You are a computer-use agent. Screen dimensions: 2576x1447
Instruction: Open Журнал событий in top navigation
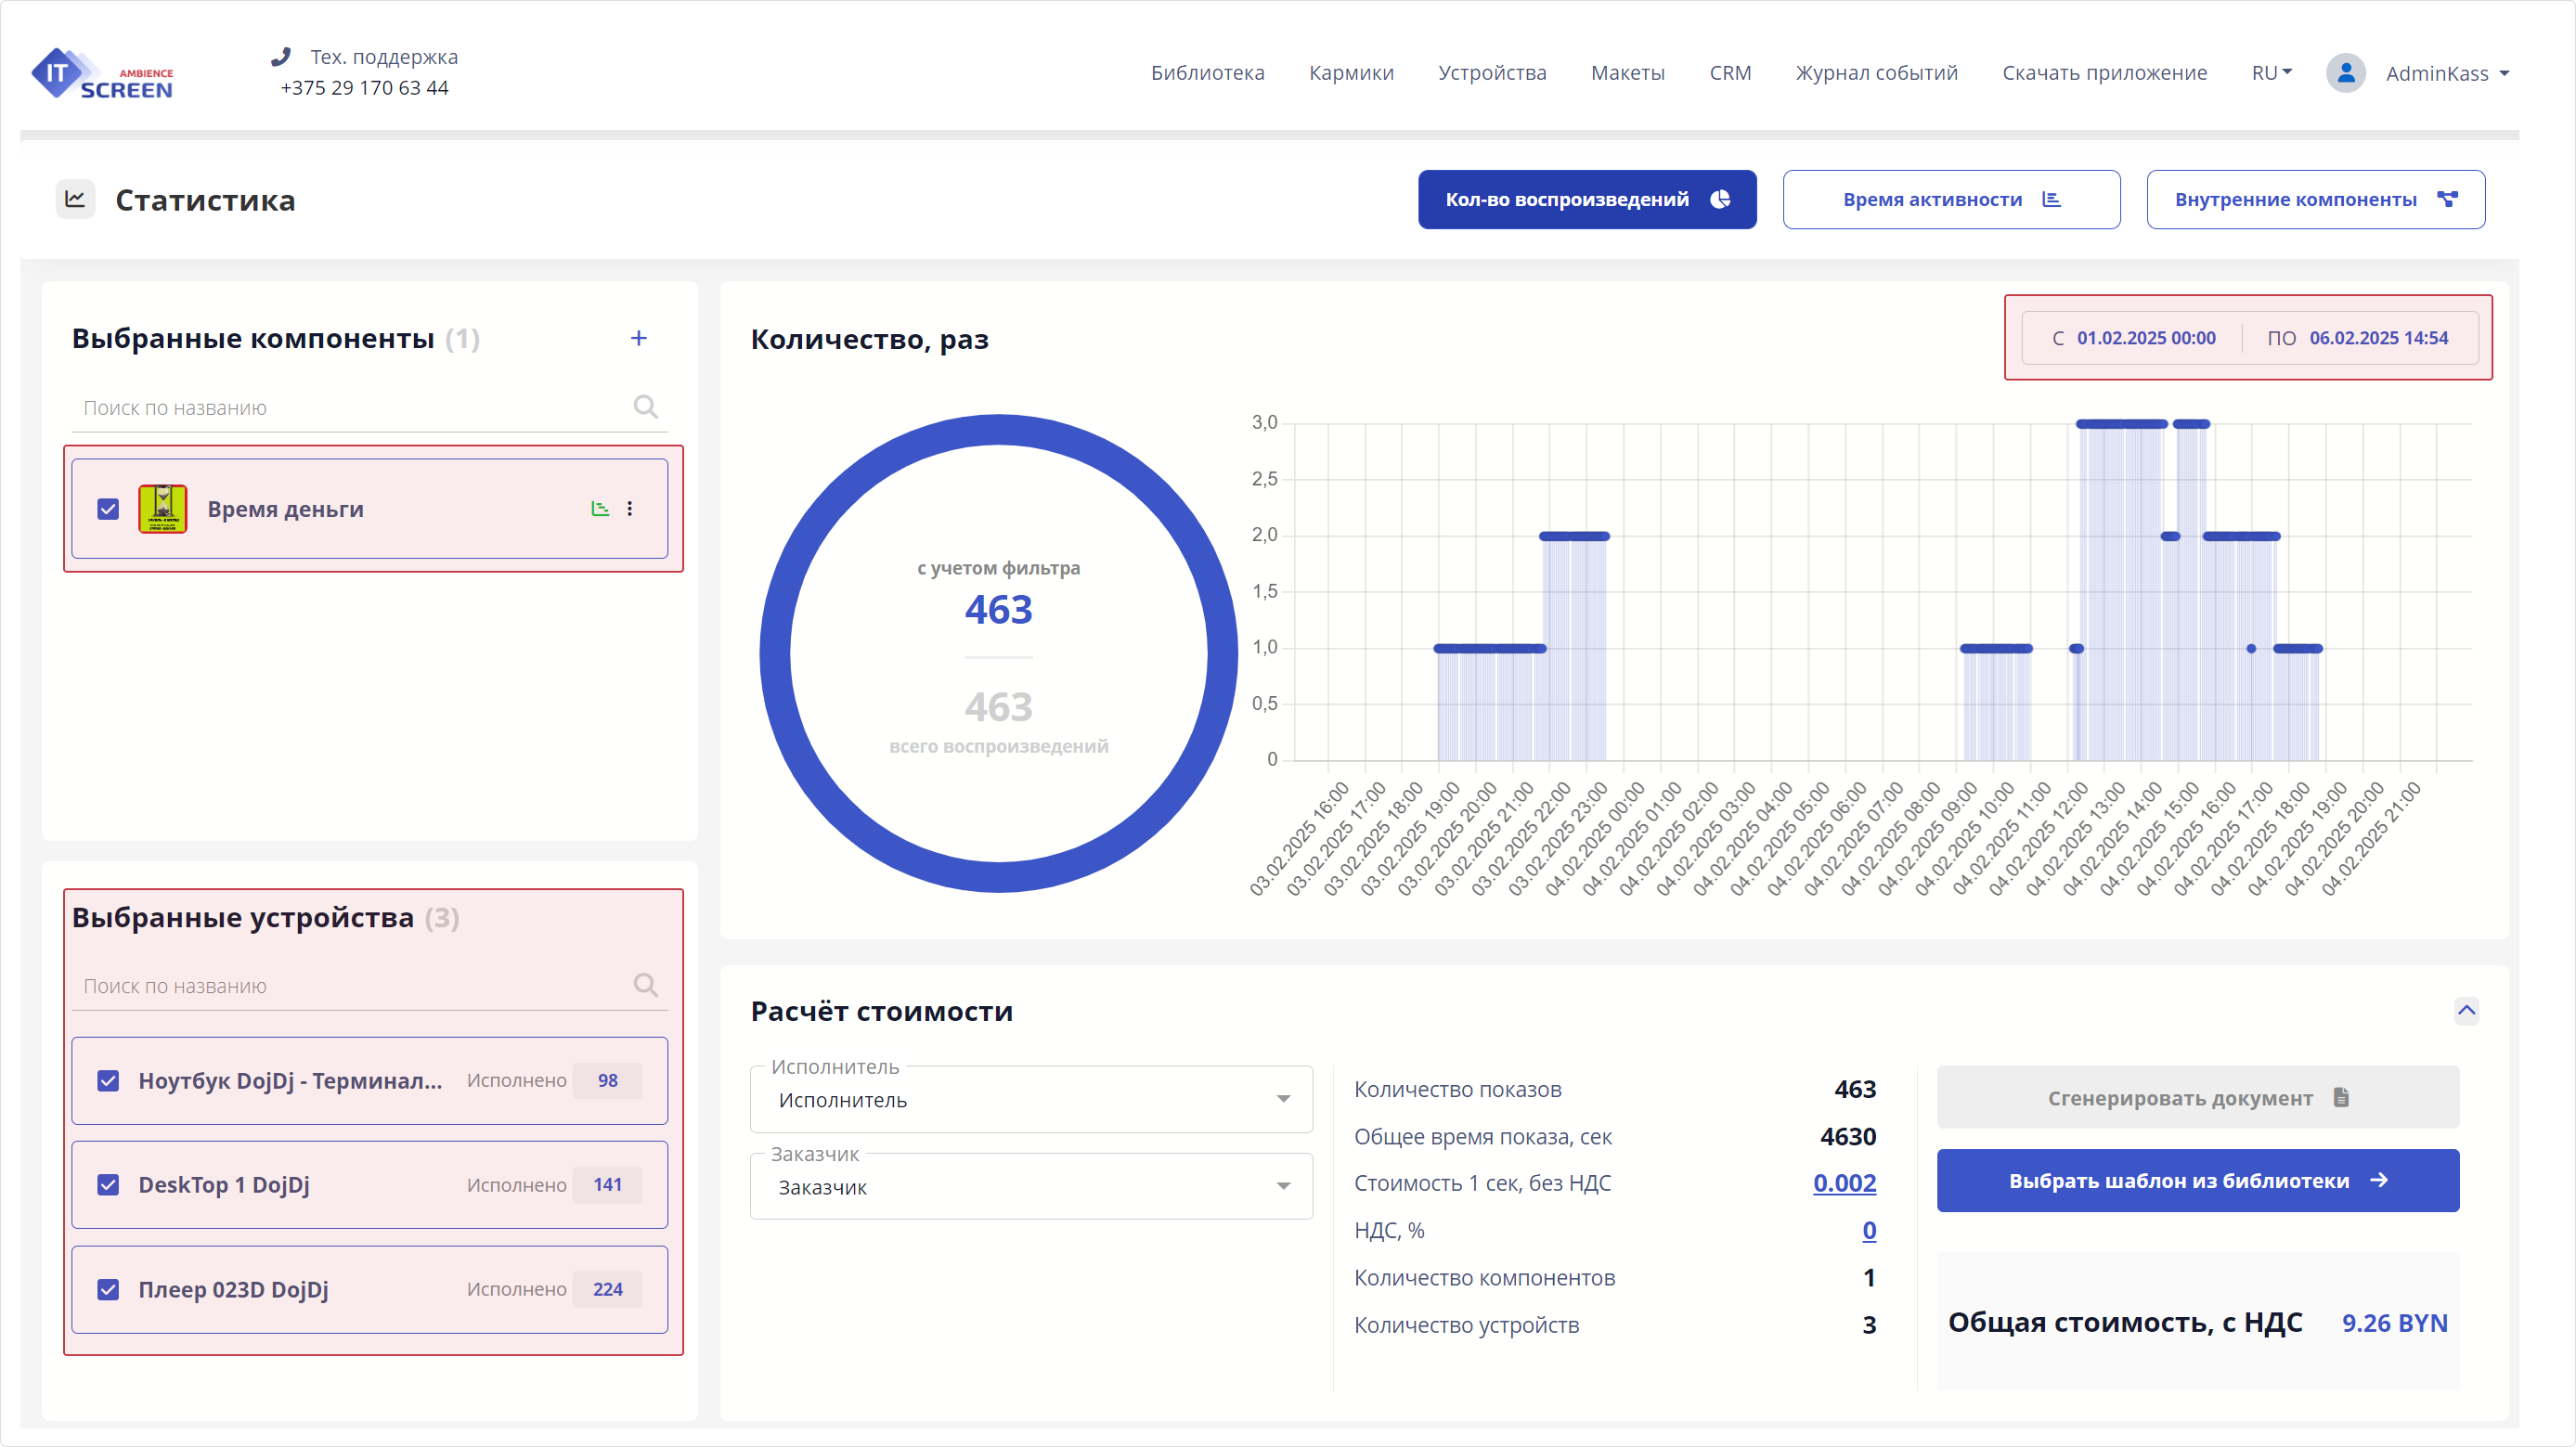(x=1876, y=73)
